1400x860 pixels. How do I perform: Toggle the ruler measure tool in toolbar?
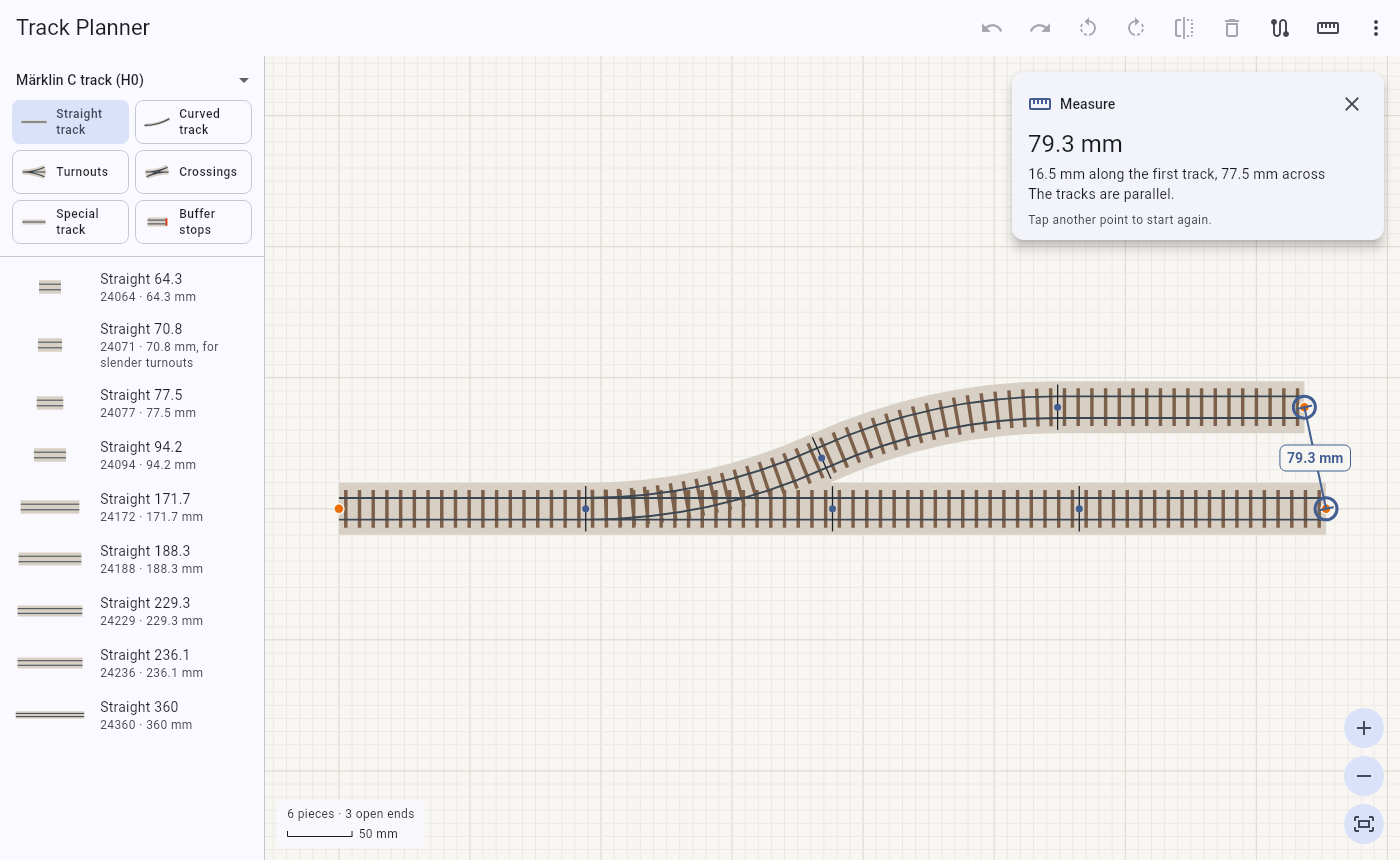tap(1328, 28)
